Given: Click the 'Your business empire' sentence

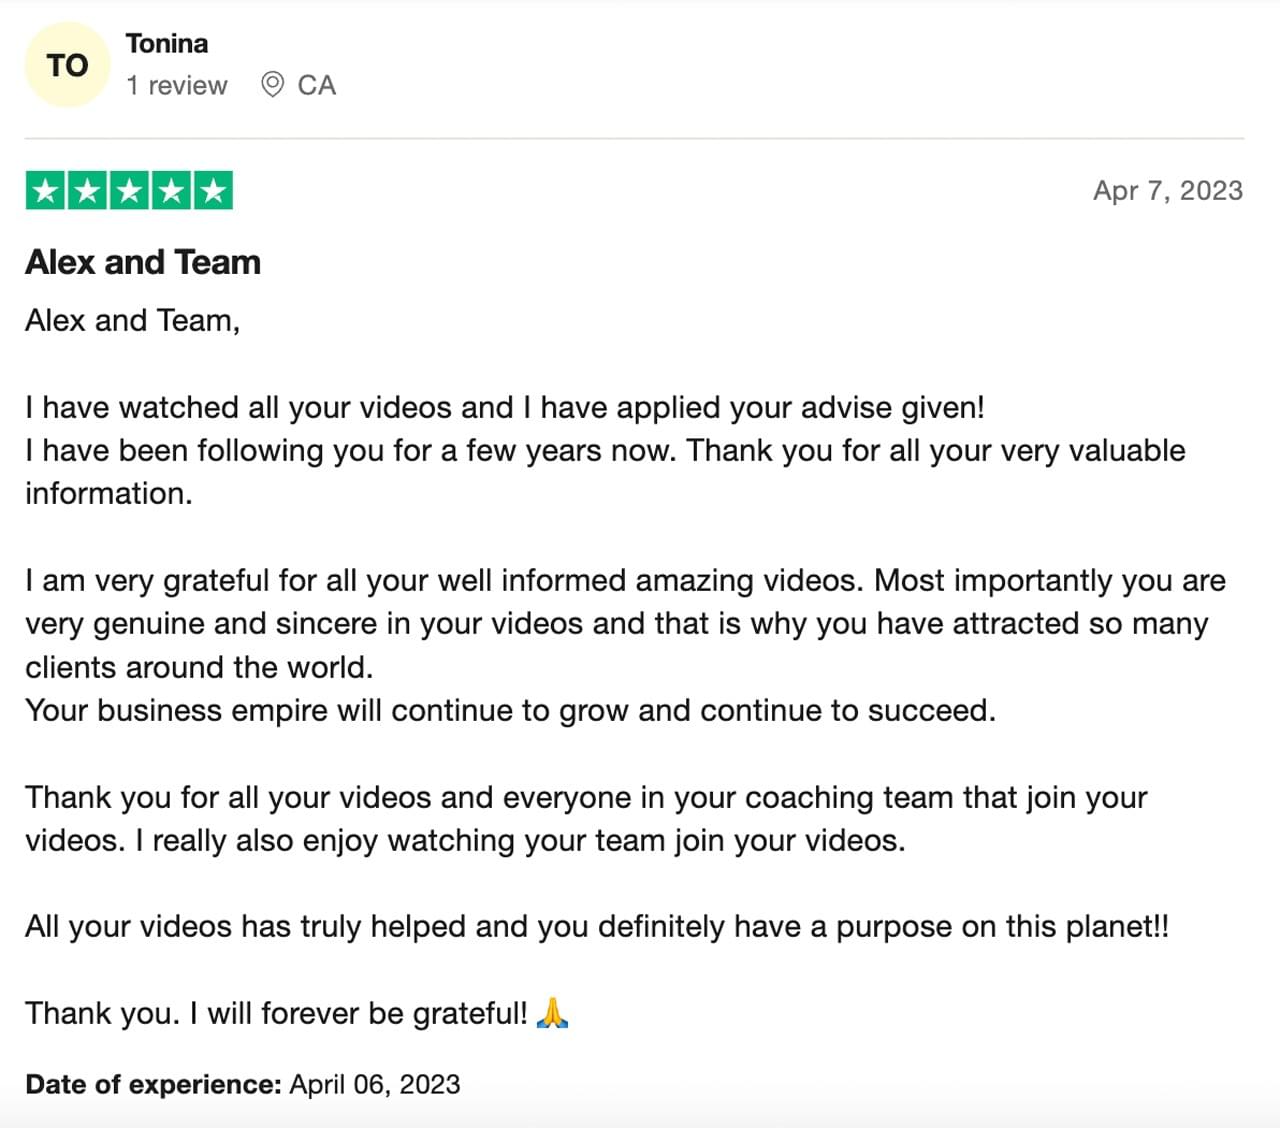Looking at the screenshot, I should [511, 710].
